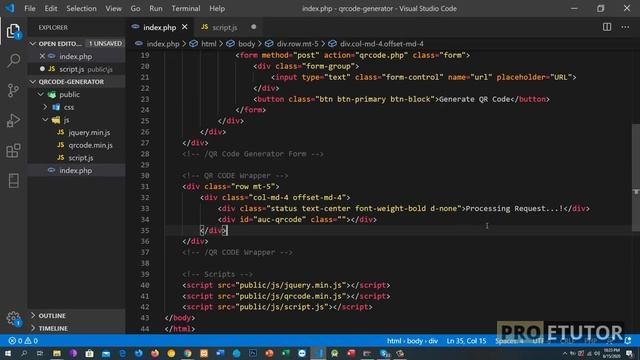Screen dimensions: 640x360
Task: Click the body breadcrumb segment
Action: pyautogui.click(x=247, y=44)
